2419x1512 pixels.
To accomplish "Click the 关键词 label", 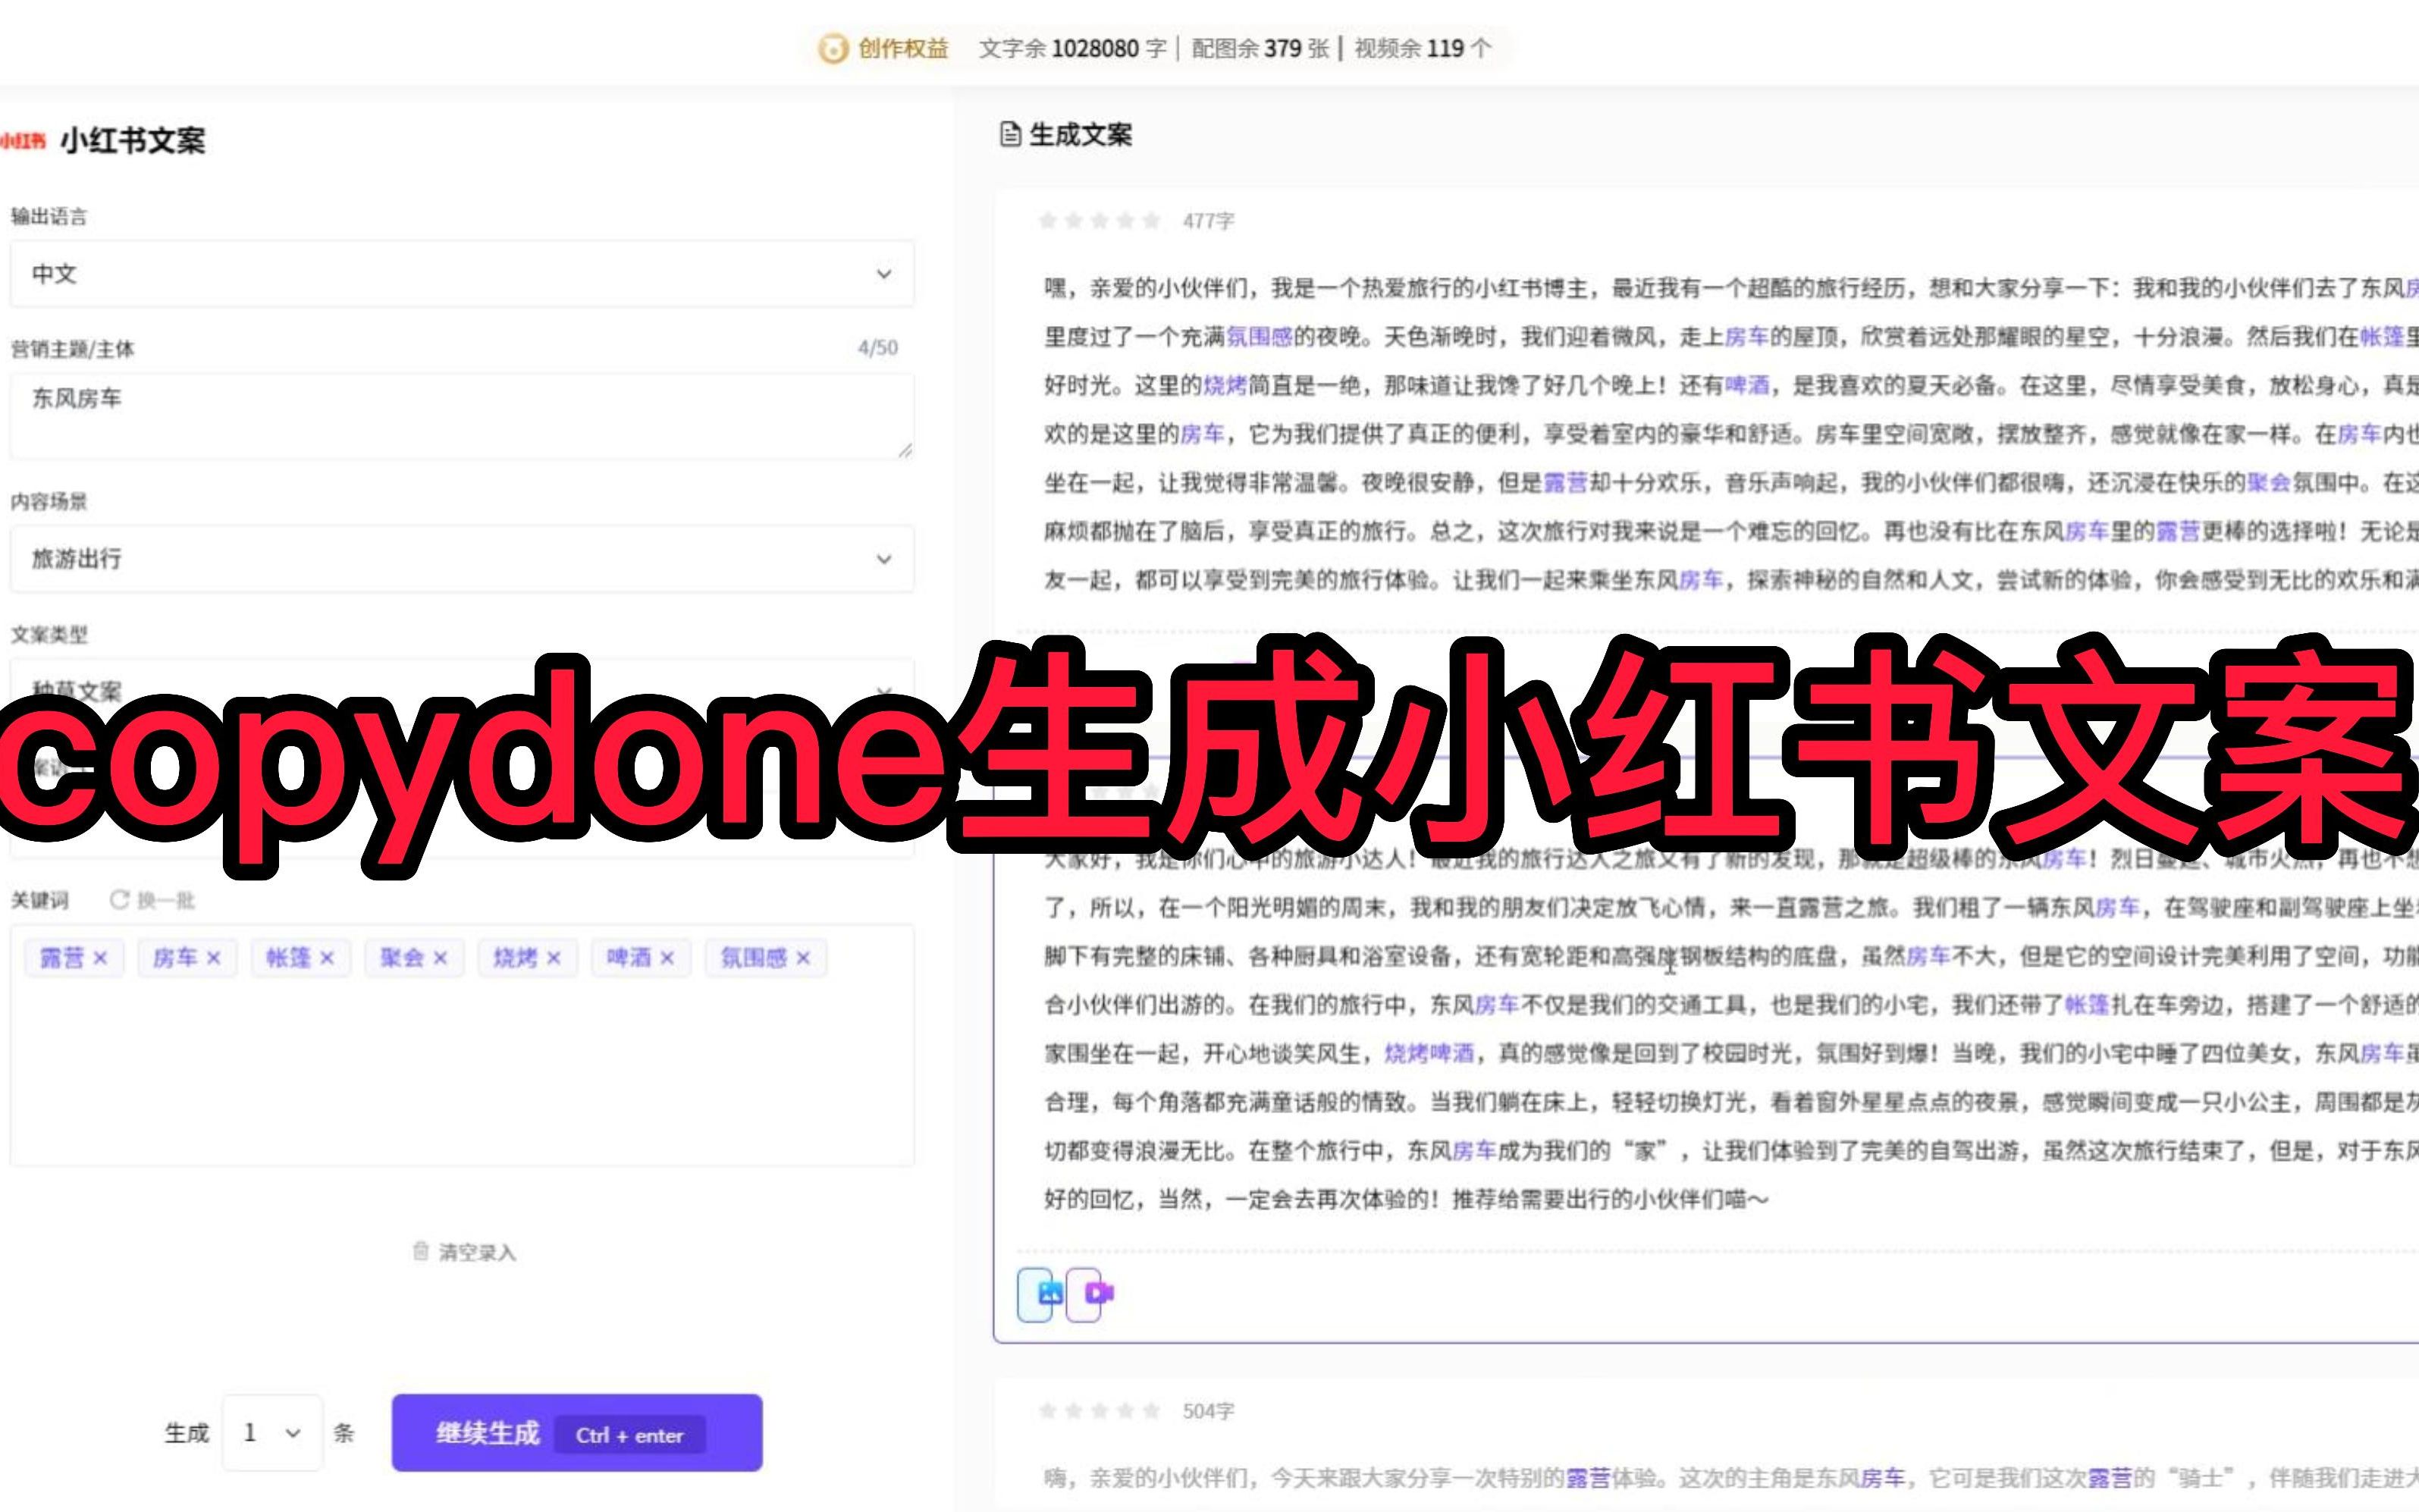I will (40, 900).
